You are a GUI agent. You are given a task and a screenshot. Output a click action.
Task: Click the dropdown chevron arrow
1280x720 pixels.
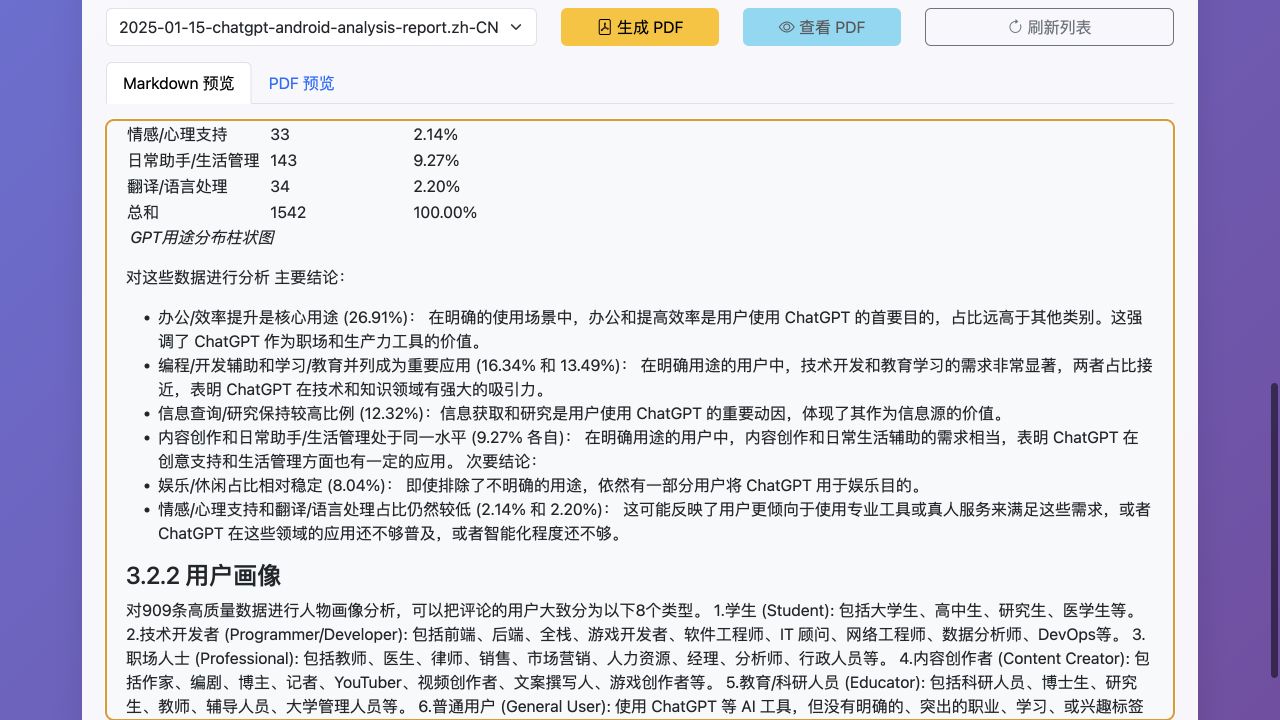pyautogui.click(x=516, y=28)
